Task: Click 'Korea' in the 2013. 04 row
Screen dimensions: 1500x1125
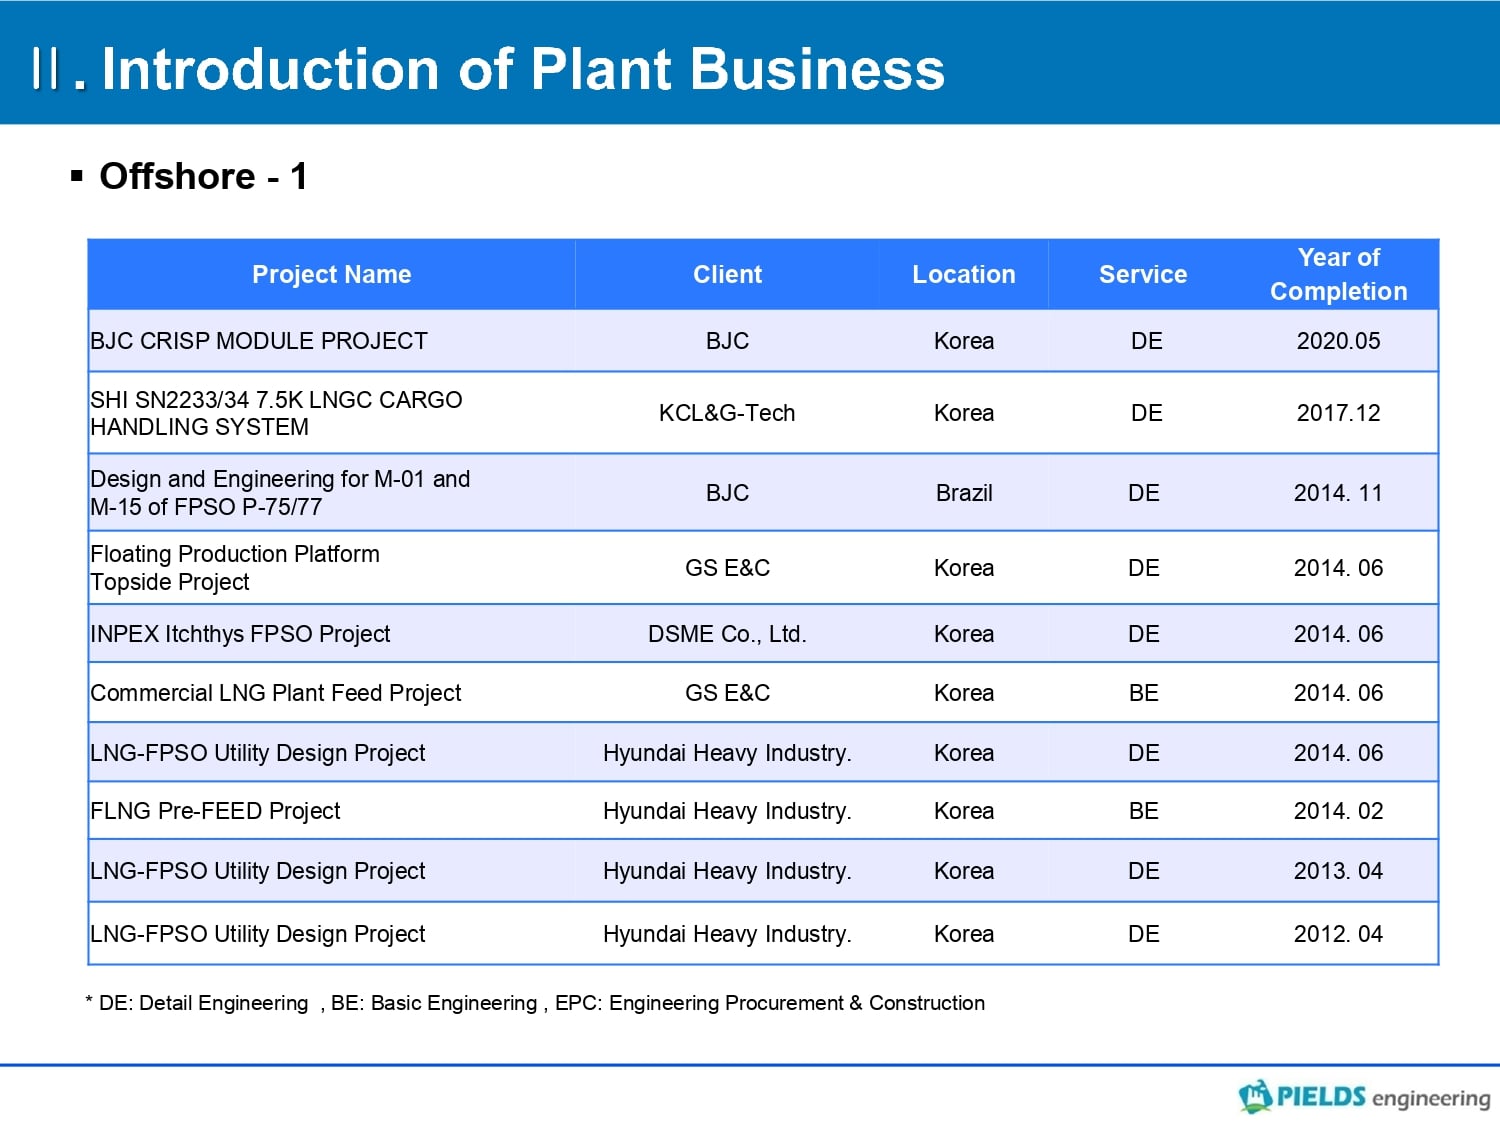Action: click(964, 871)
